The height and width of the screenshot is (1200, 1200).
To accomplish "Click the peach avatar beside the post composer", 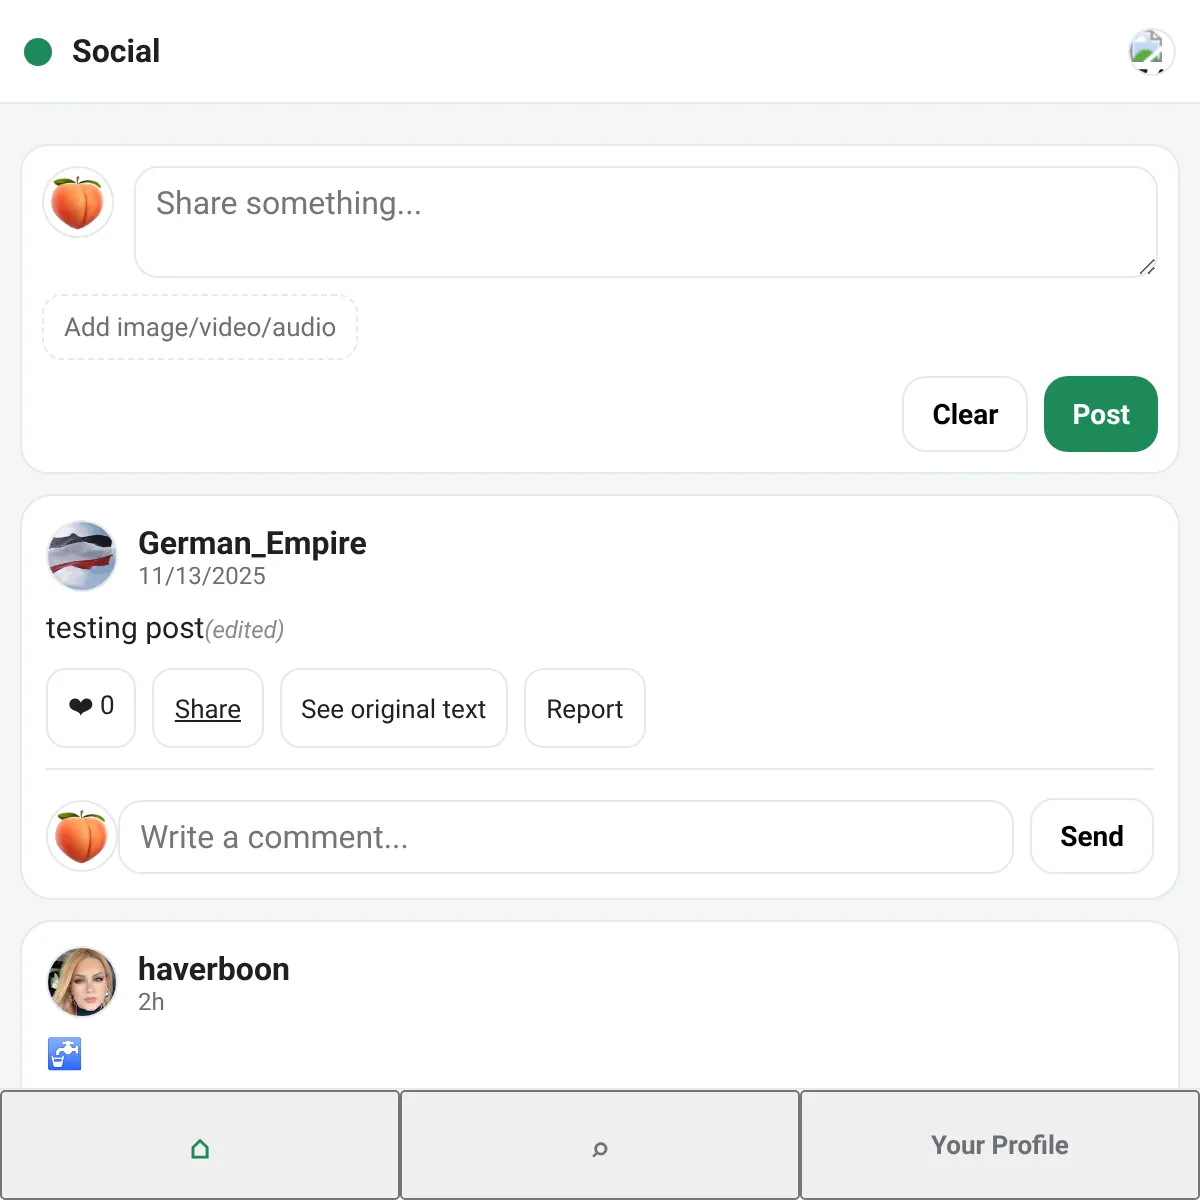I will 78,203.
